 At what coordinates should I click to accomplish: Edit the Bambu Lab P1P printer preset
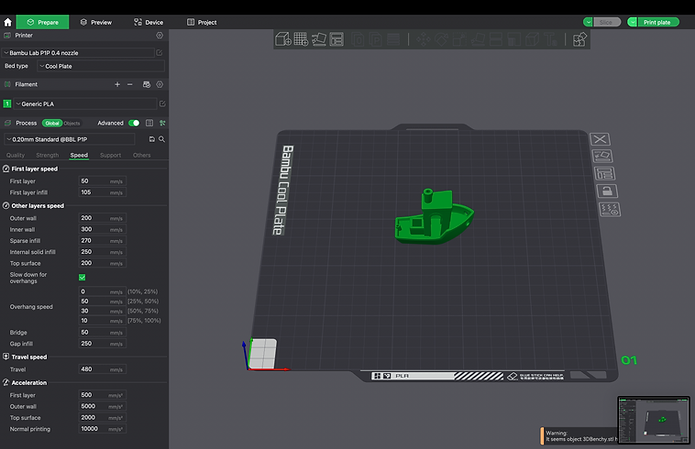(x=159, y=53)
